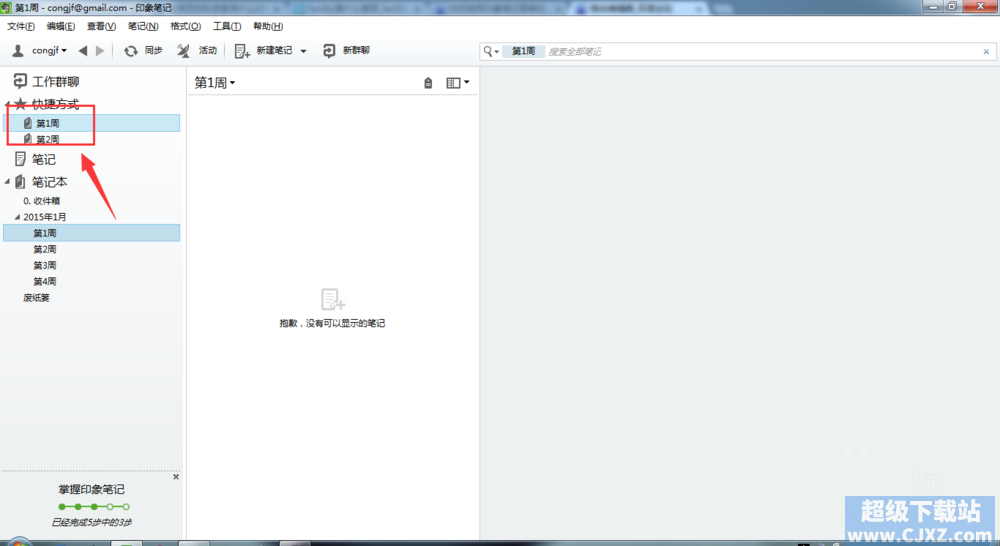Collapse the 笔记本 notebooks tree

(8, 182)
